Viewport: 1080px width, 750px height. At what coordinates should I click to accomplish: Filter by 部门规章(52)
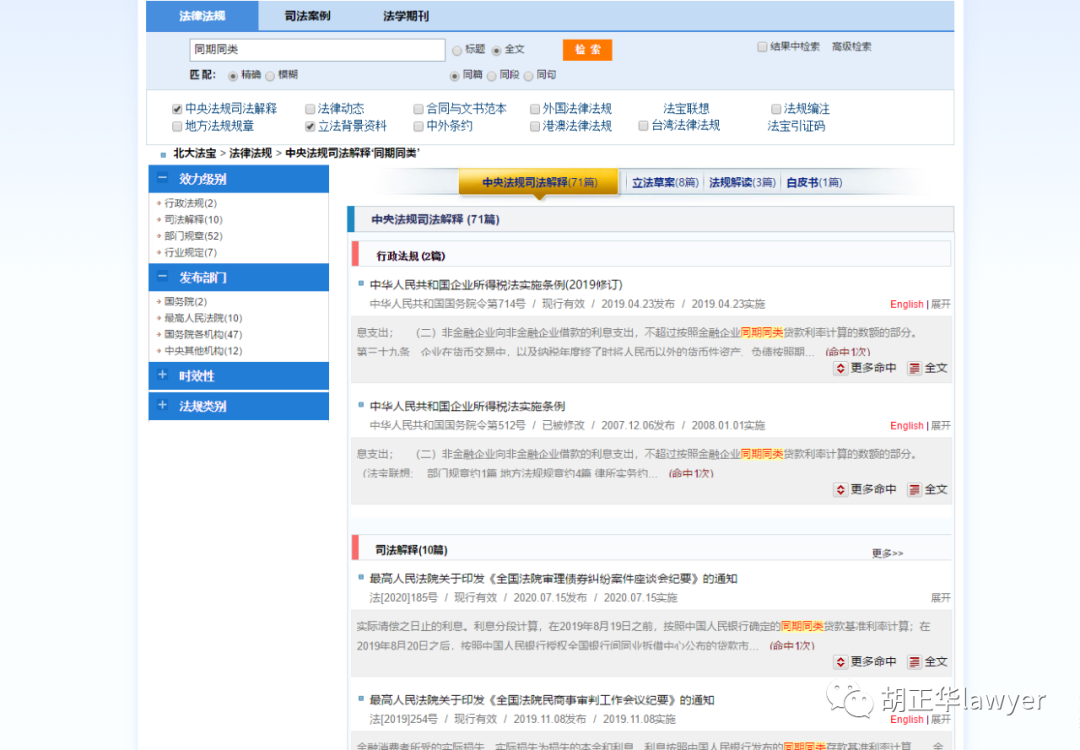(193, 236)
